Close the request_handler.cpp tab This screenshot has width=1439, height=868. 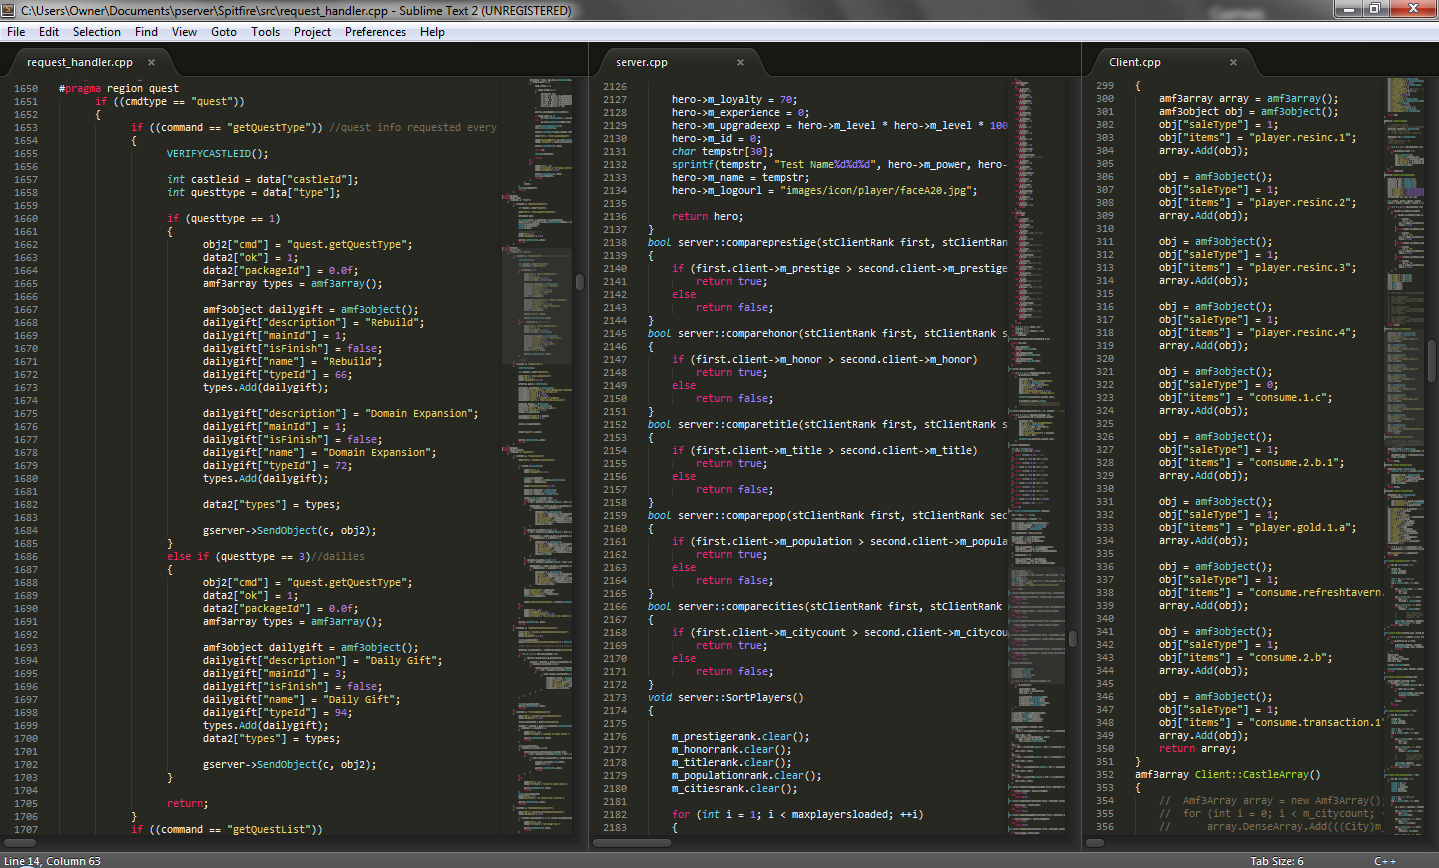[152, 62]
